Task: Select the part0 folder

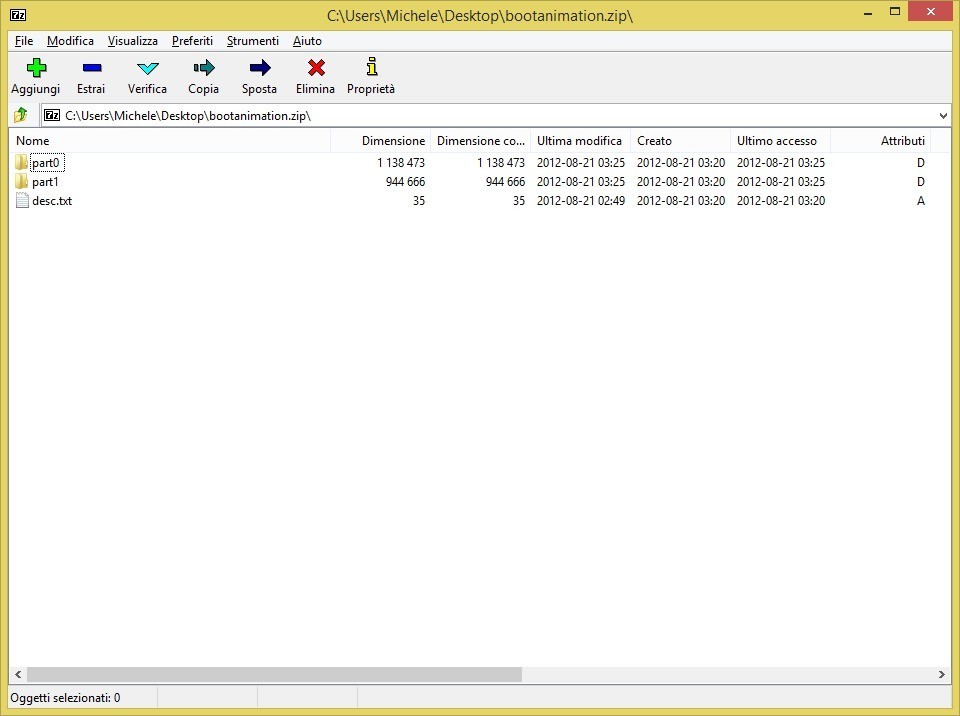Action: coord(46,163)
